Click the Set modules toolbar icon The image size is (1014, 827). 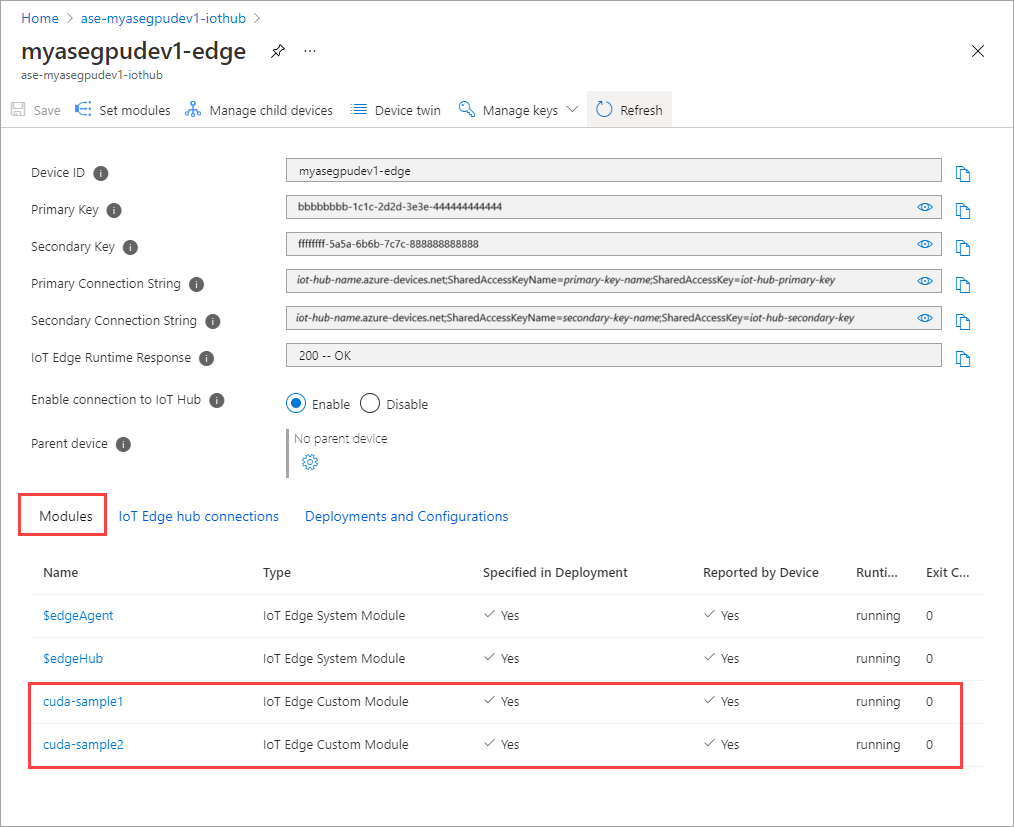tap(83, 109)
